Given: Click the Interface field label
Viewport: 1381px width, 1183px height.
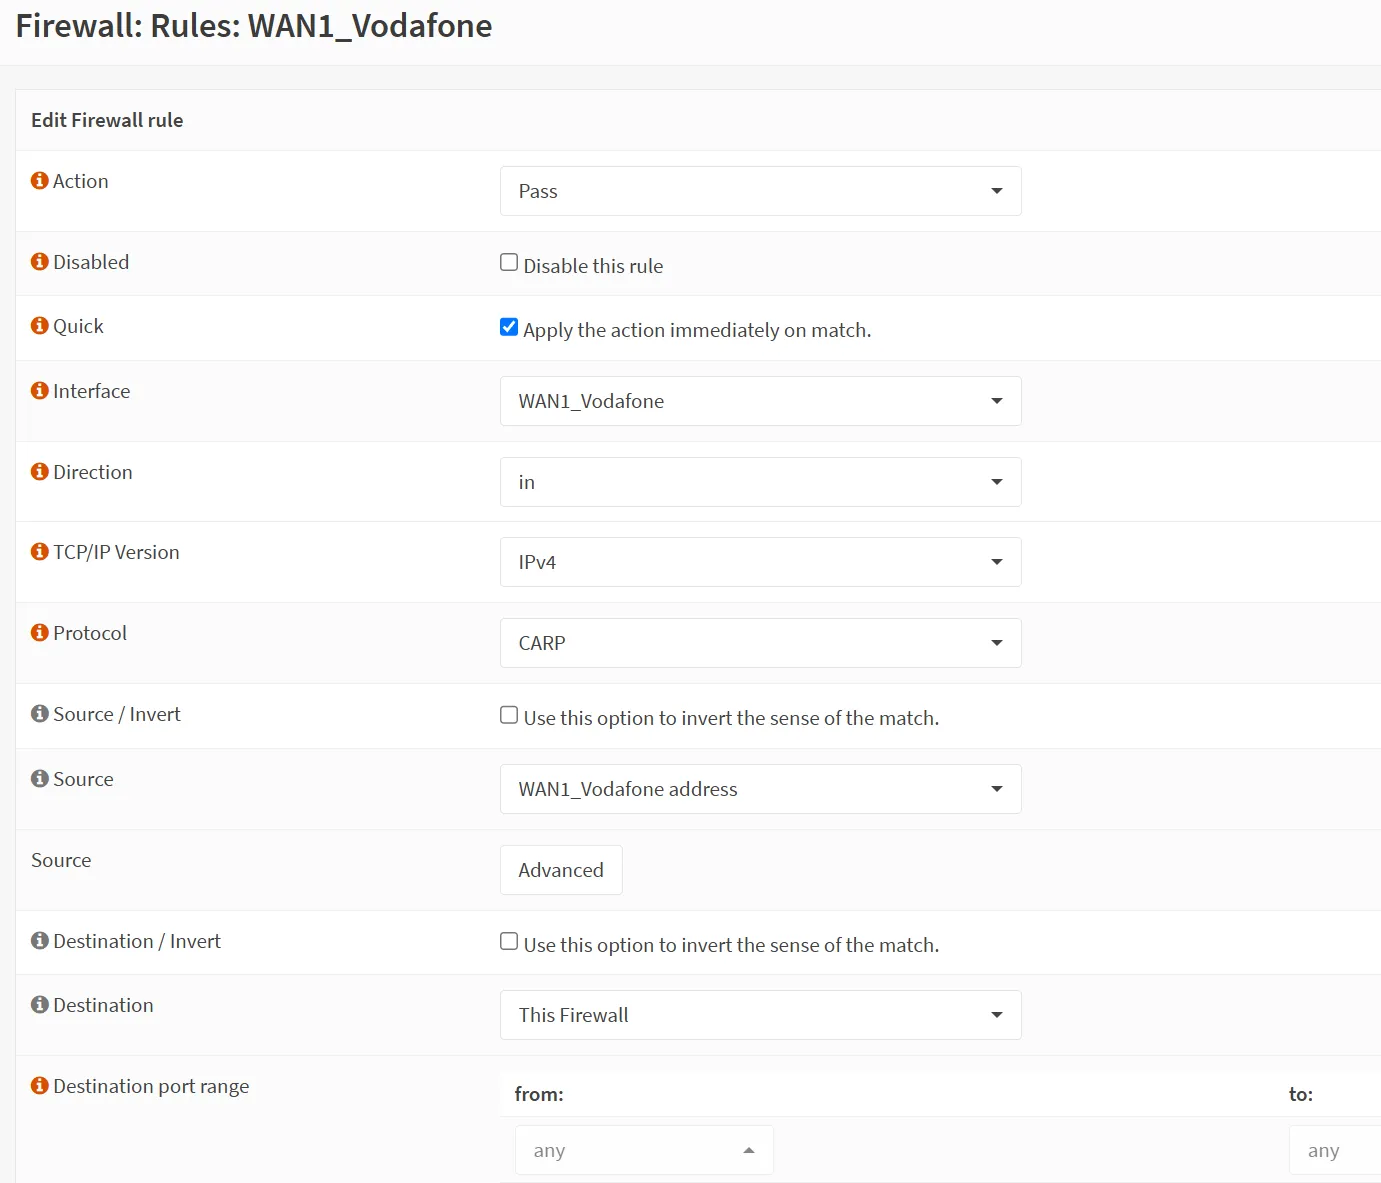Looking at the screenshot, I should pos(92,391).
